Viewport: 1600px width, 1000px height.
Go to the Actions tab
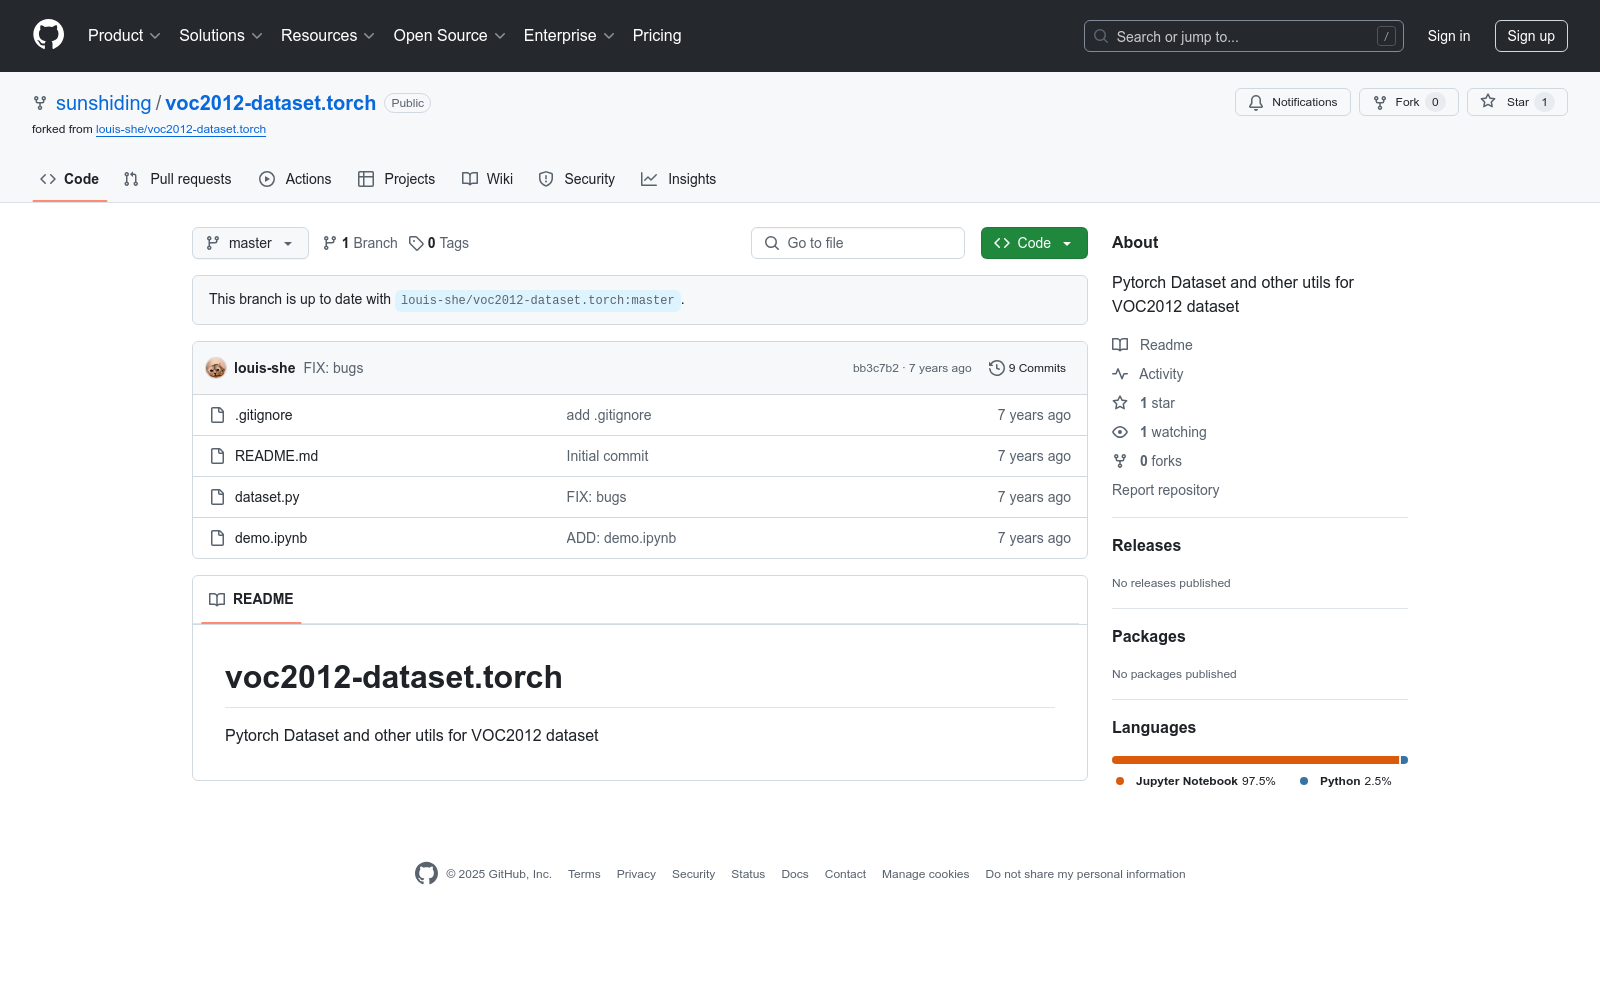295,179
